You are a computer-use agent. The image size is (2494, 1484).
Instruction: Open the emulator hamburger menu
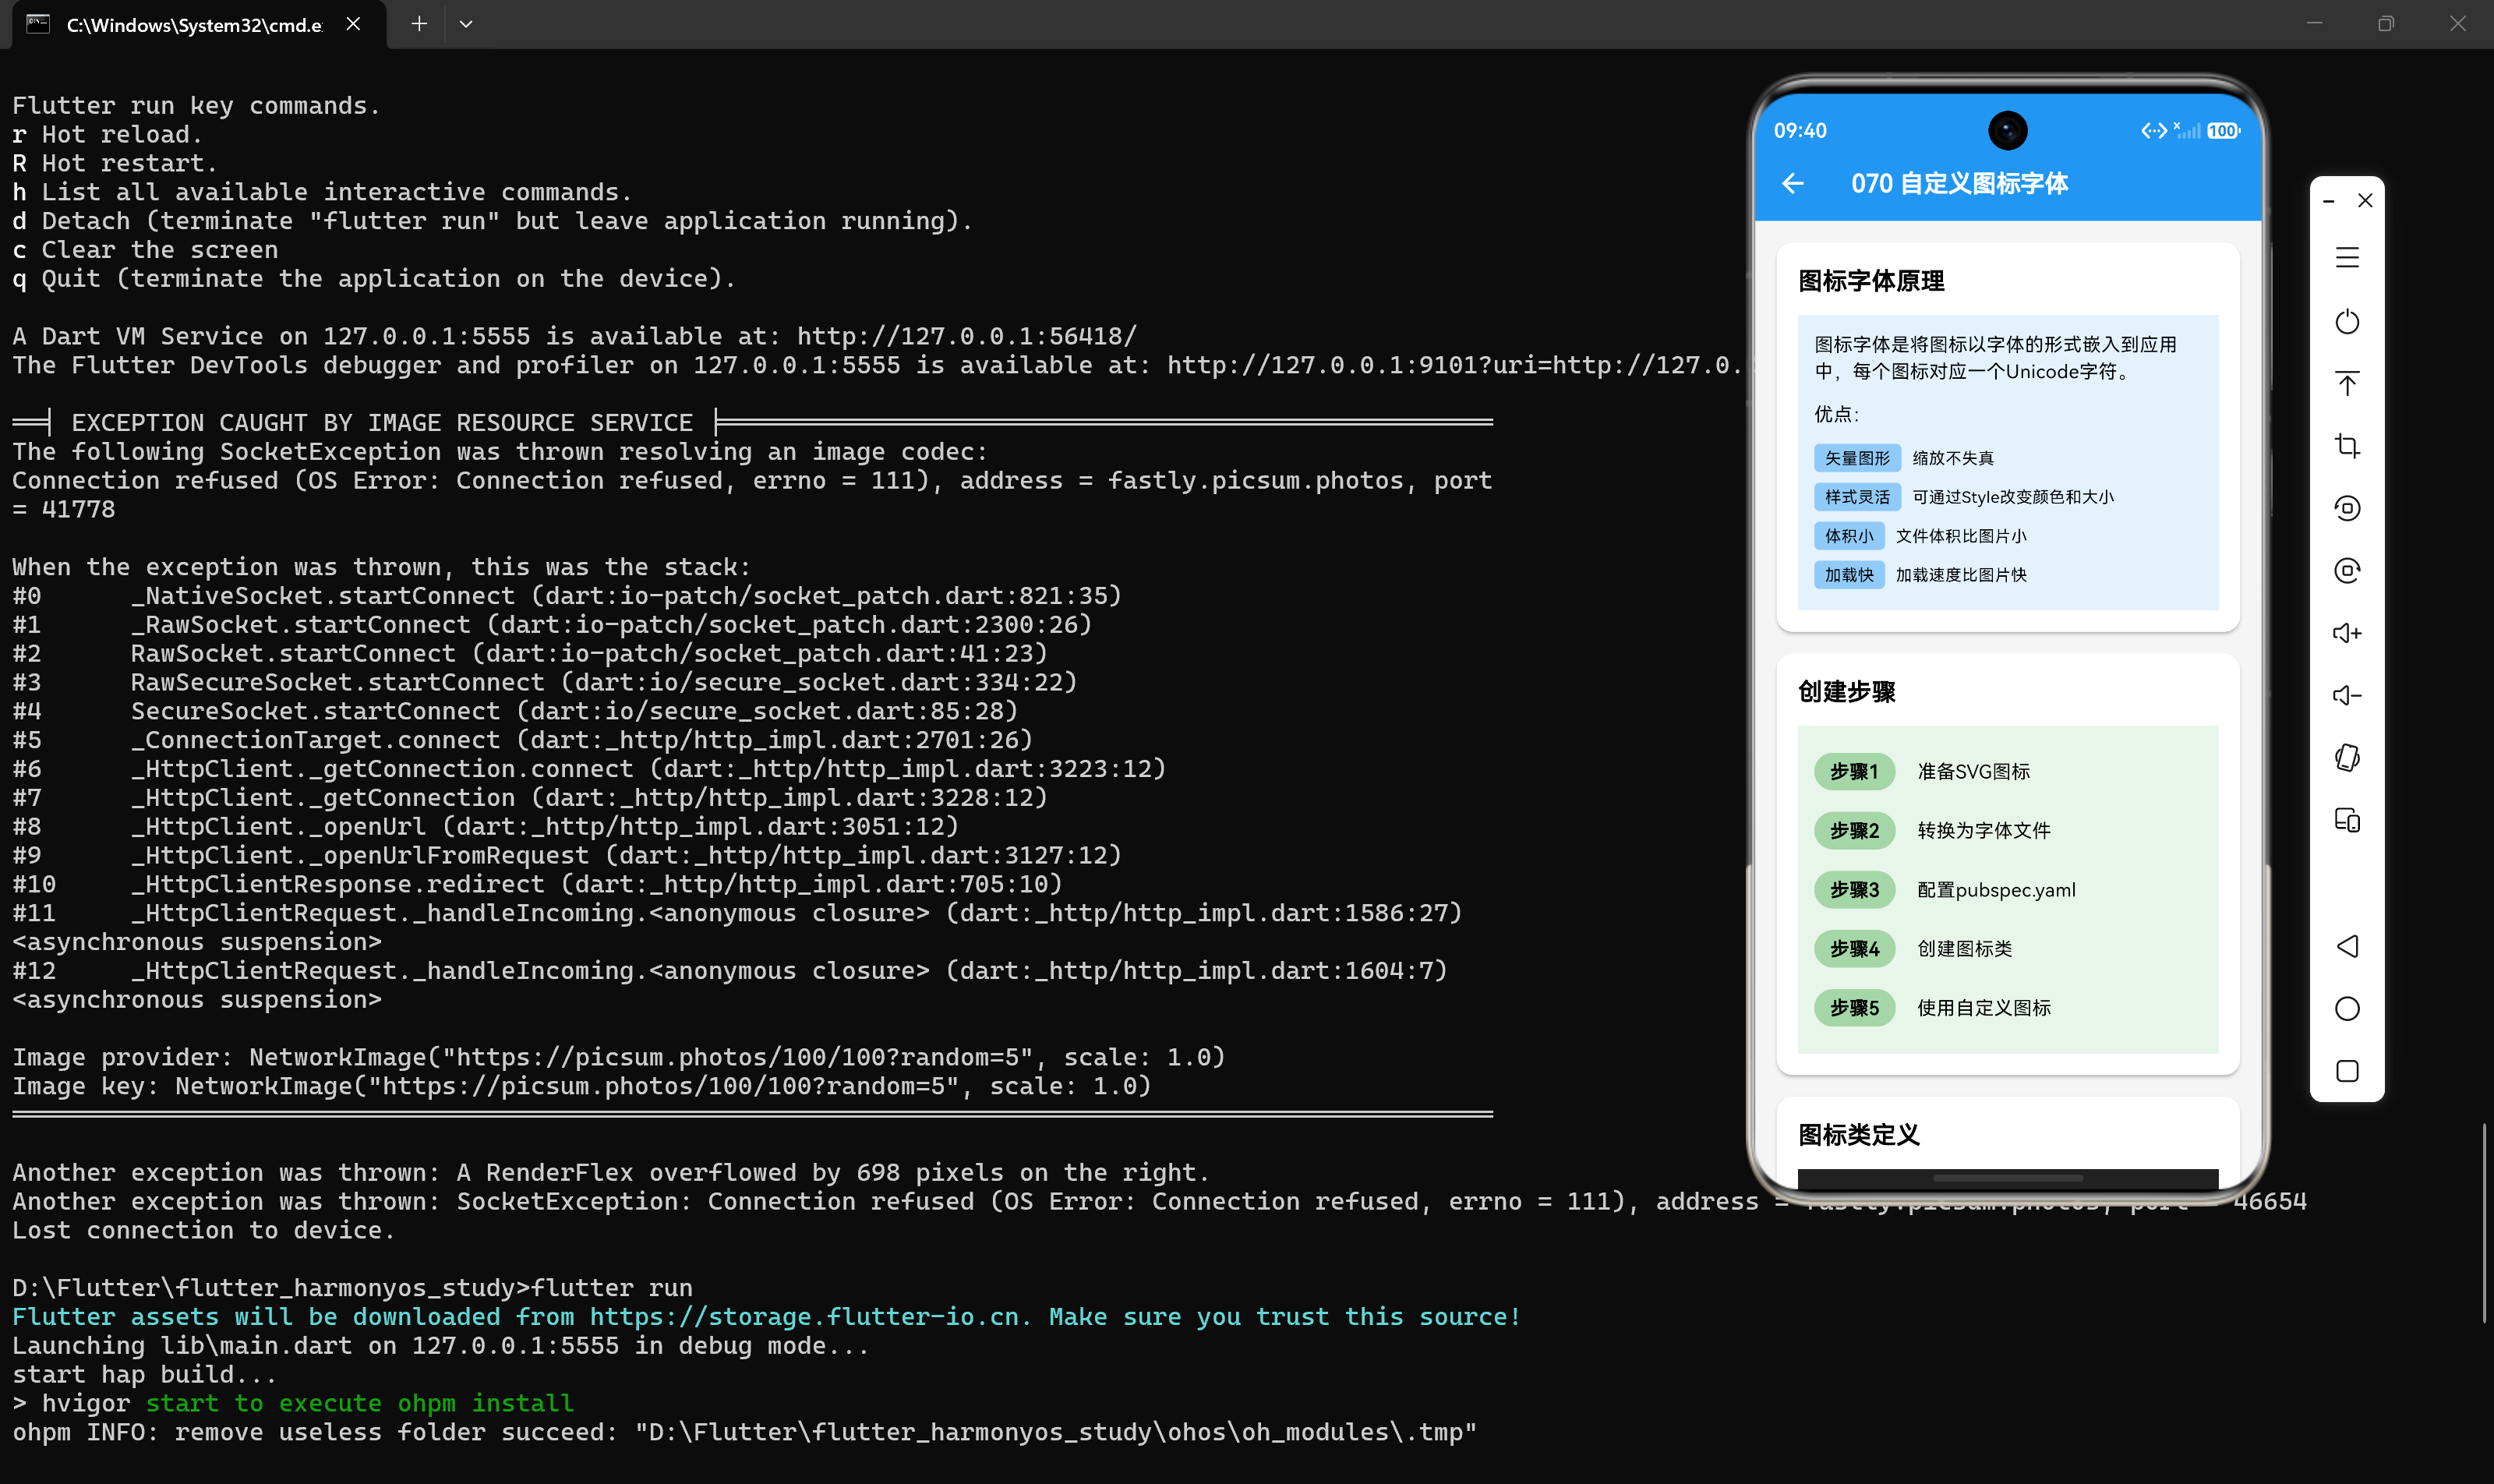2347,258
